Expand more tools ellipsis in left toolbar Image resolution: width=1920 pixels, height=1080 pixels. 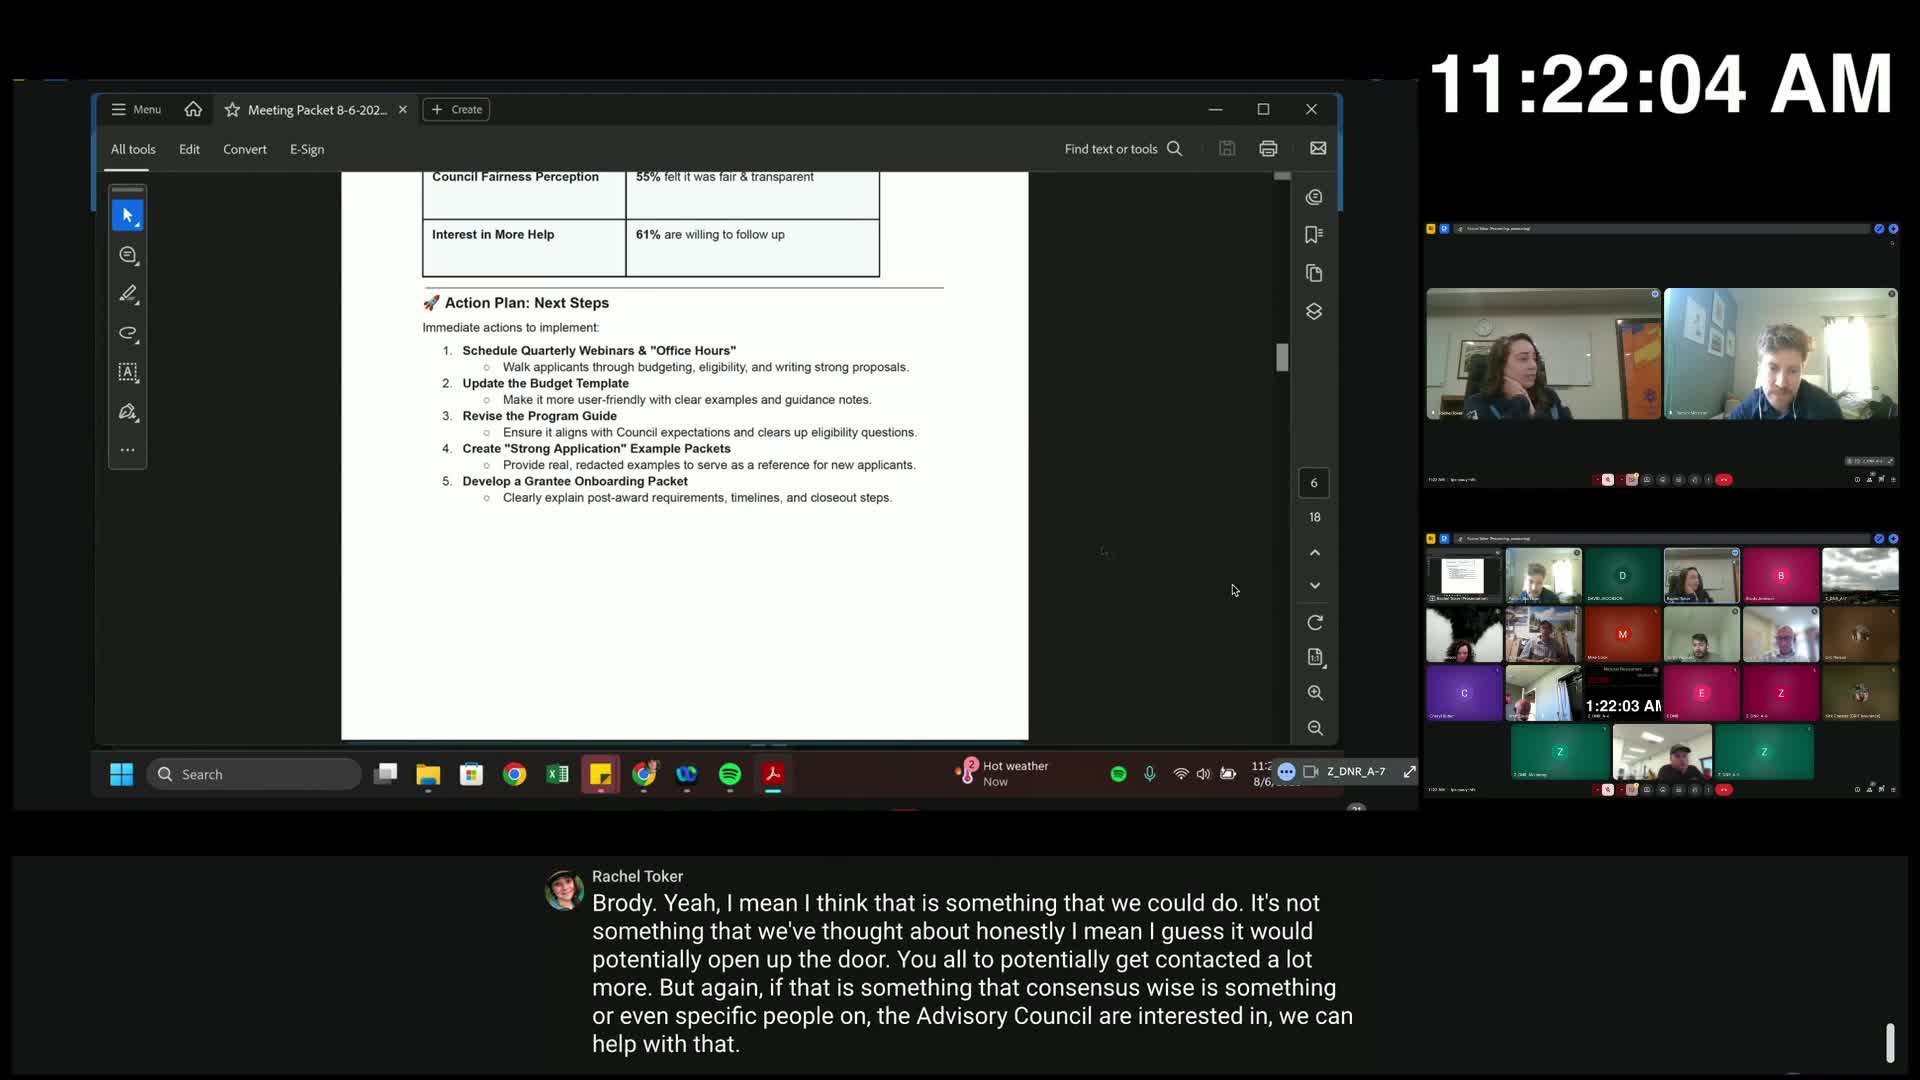127,450
